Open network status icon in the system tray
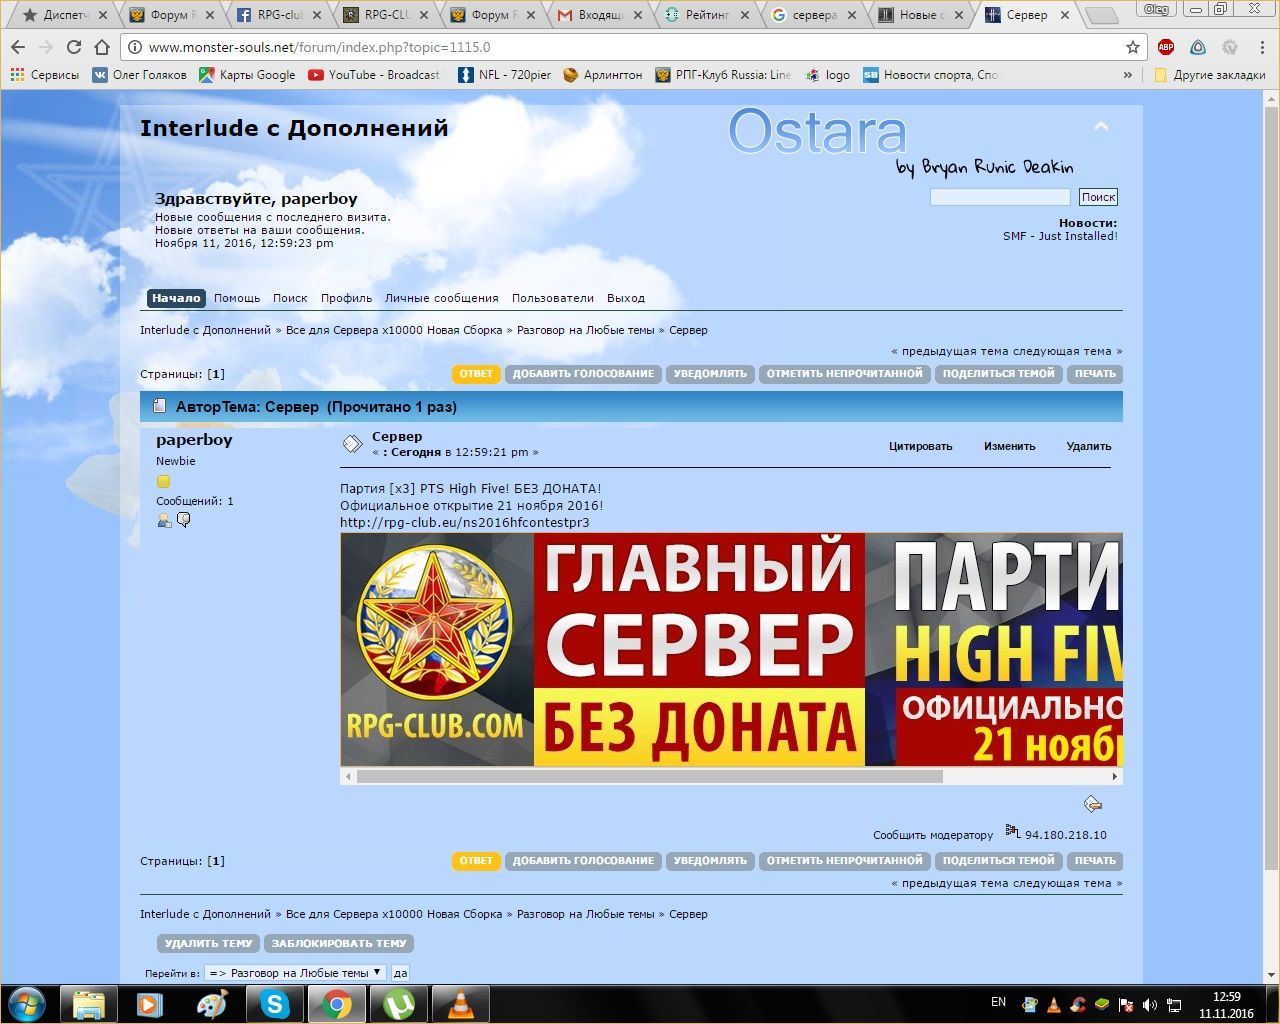Screen dimensions: 1280x1024 point(1174,1004)
